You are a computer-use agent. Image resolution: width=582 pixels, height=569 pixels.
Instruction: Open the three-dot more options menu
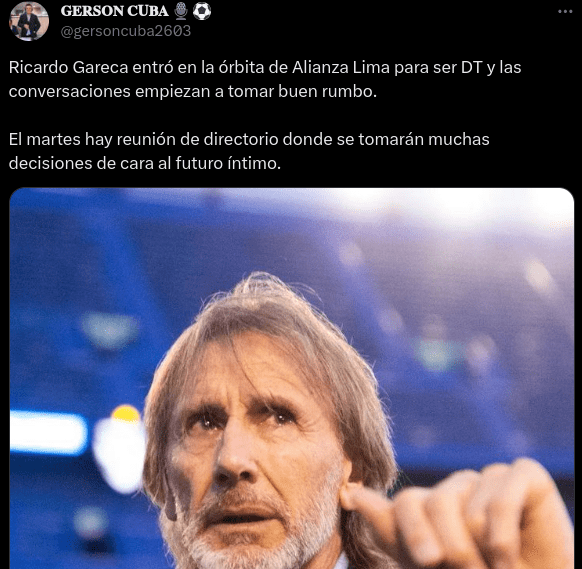565,12
